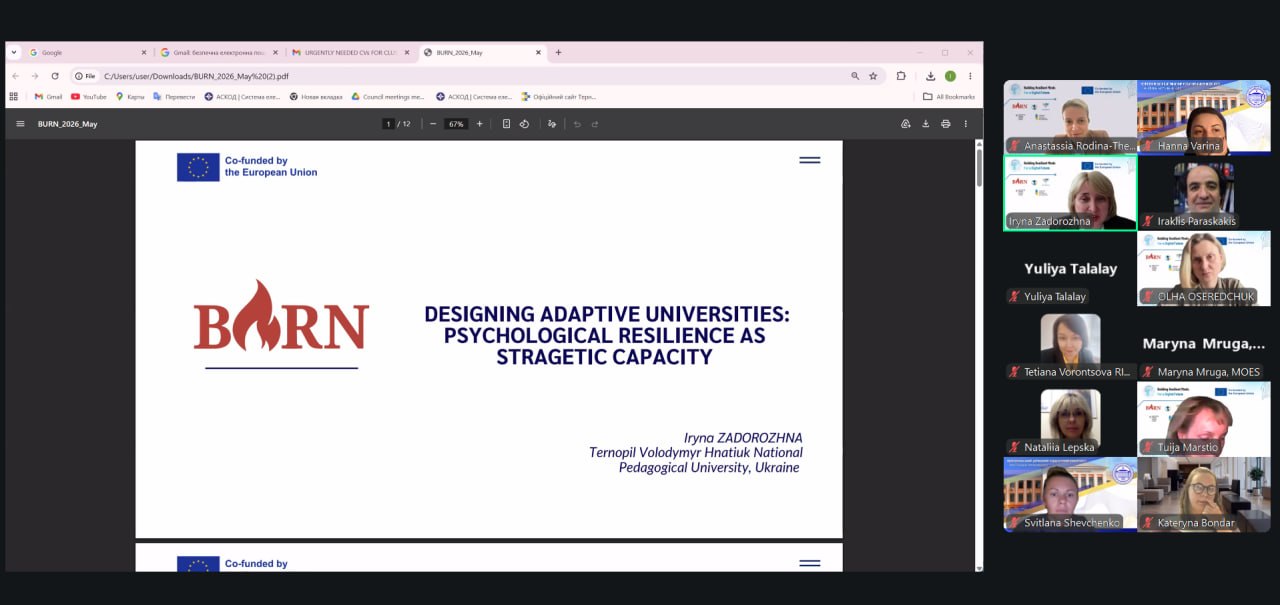Open Council meetings bookmark
The image size is (1280, 605).
coord(387,97)
